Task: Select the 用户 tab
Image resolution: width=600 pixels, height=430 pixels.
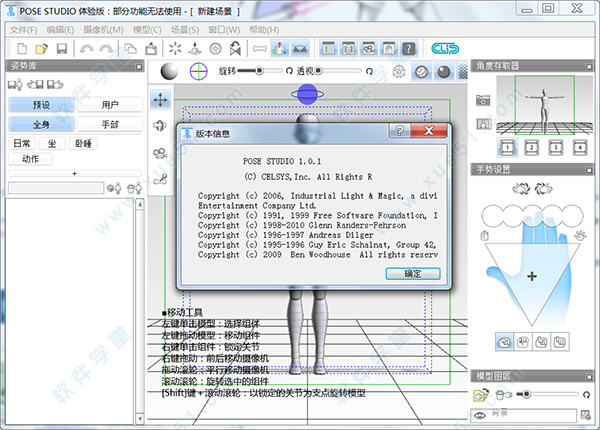Action: 110,104
